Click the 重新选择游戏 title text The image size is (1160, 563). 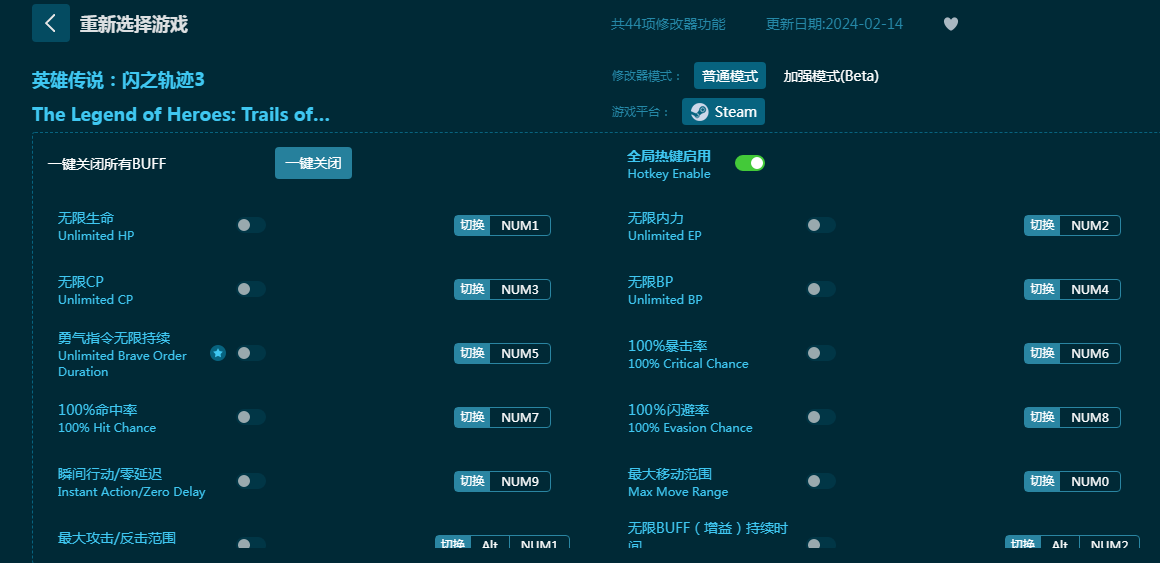(x=134, y=24)
